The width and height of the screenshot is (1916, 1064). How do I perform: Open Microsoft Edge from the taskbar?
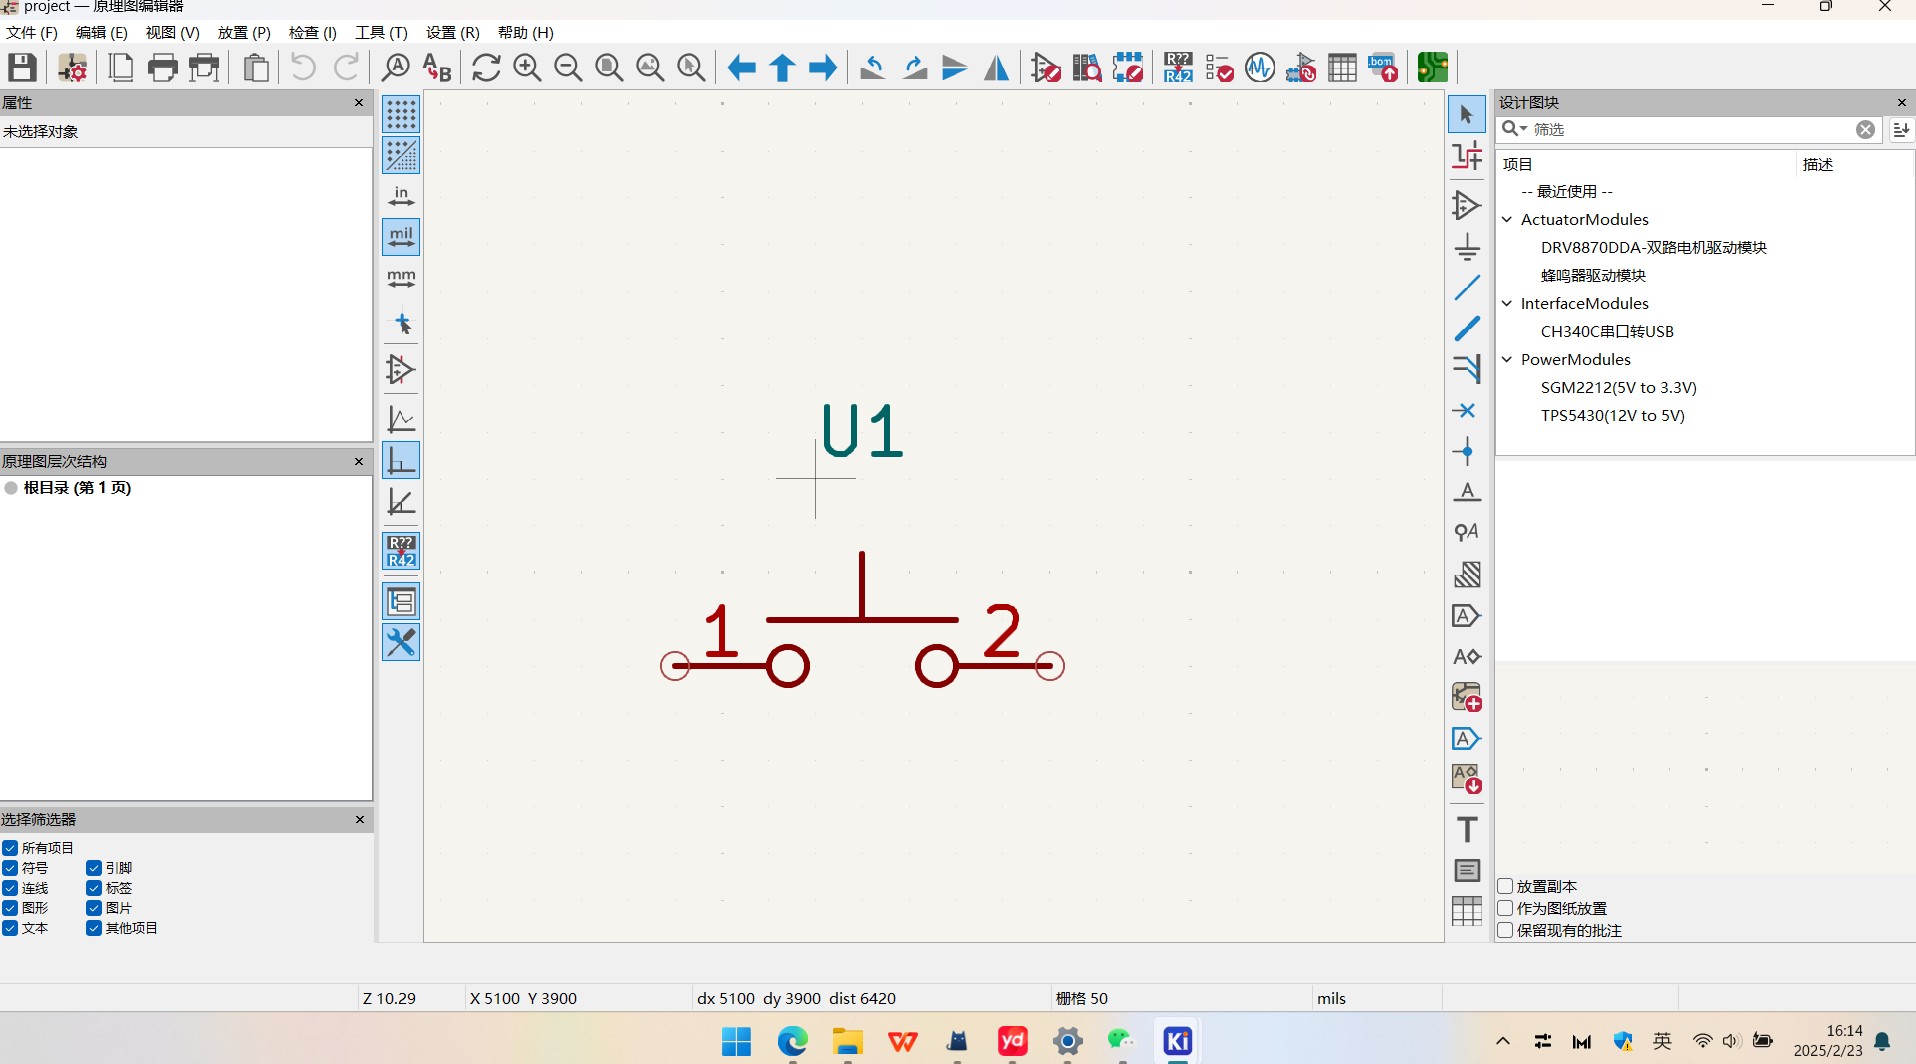coord(792,1041)
